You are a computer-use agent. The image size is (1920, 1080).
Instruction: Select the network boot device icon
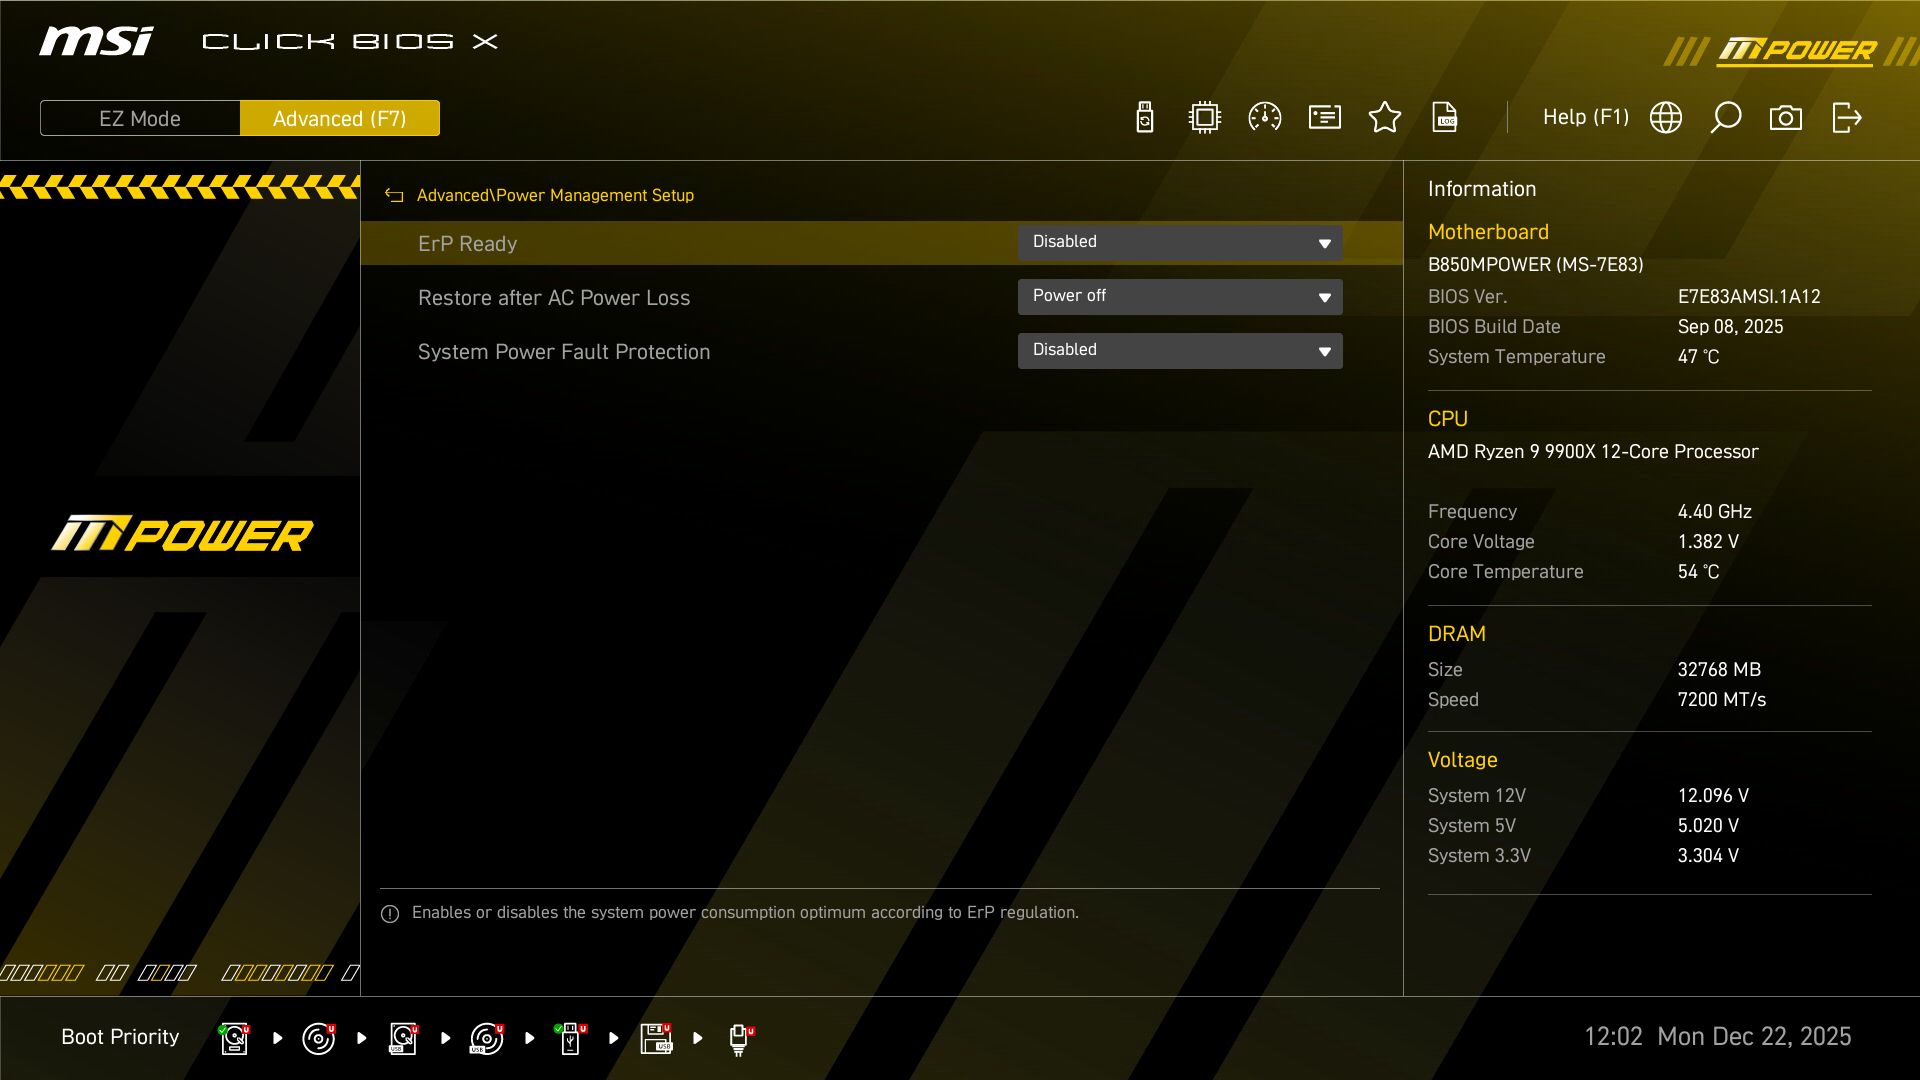[739, 1038]
